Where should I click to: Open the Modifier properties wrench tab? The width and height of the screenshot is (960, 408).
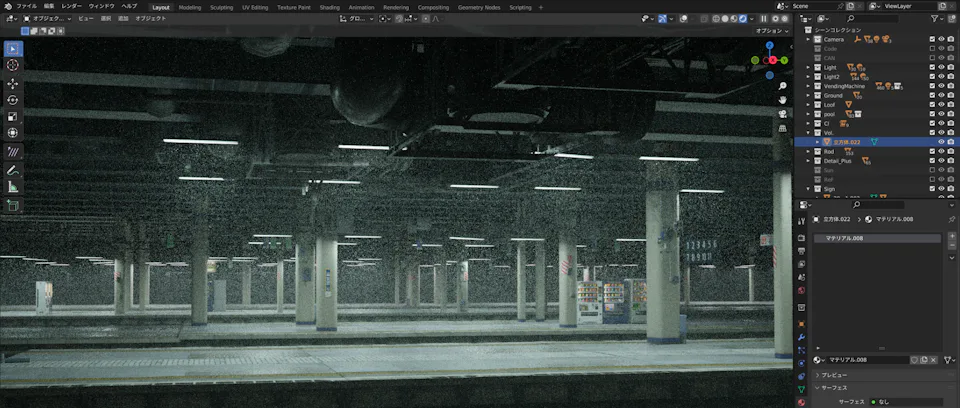point(802,337)
